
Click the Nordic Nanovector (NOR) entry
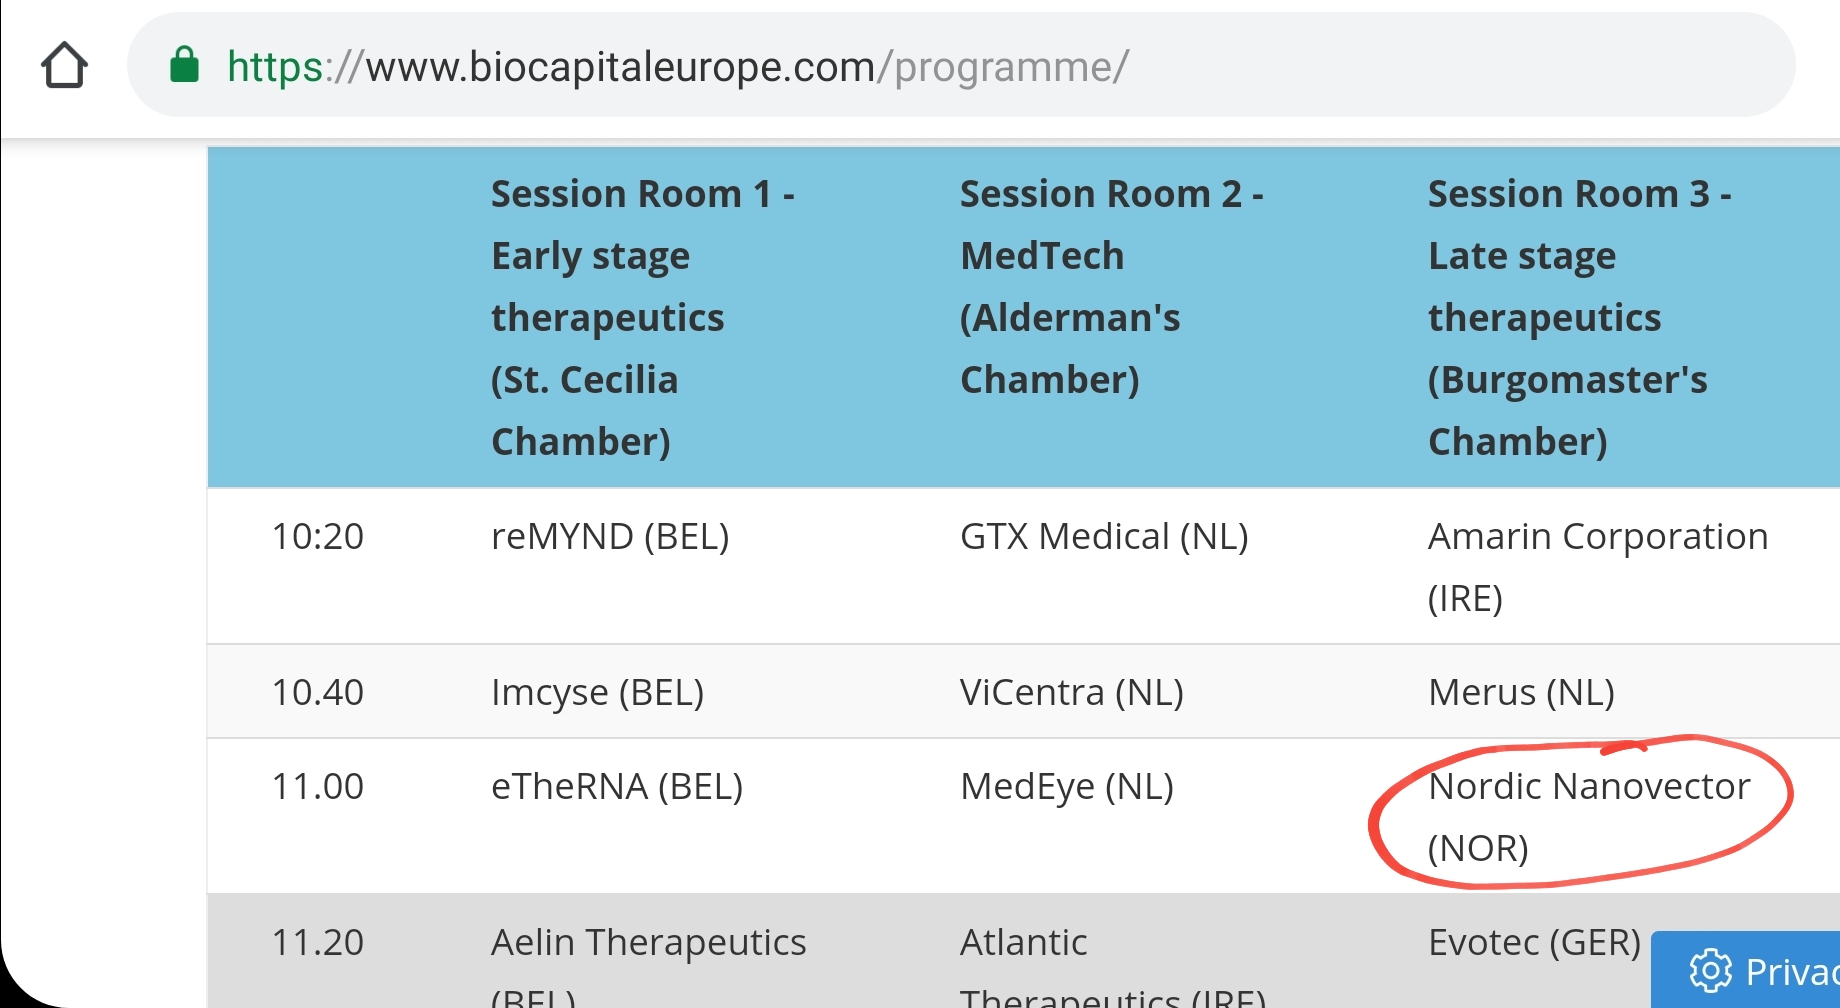pyautogui.click(x=1588, y=817)
